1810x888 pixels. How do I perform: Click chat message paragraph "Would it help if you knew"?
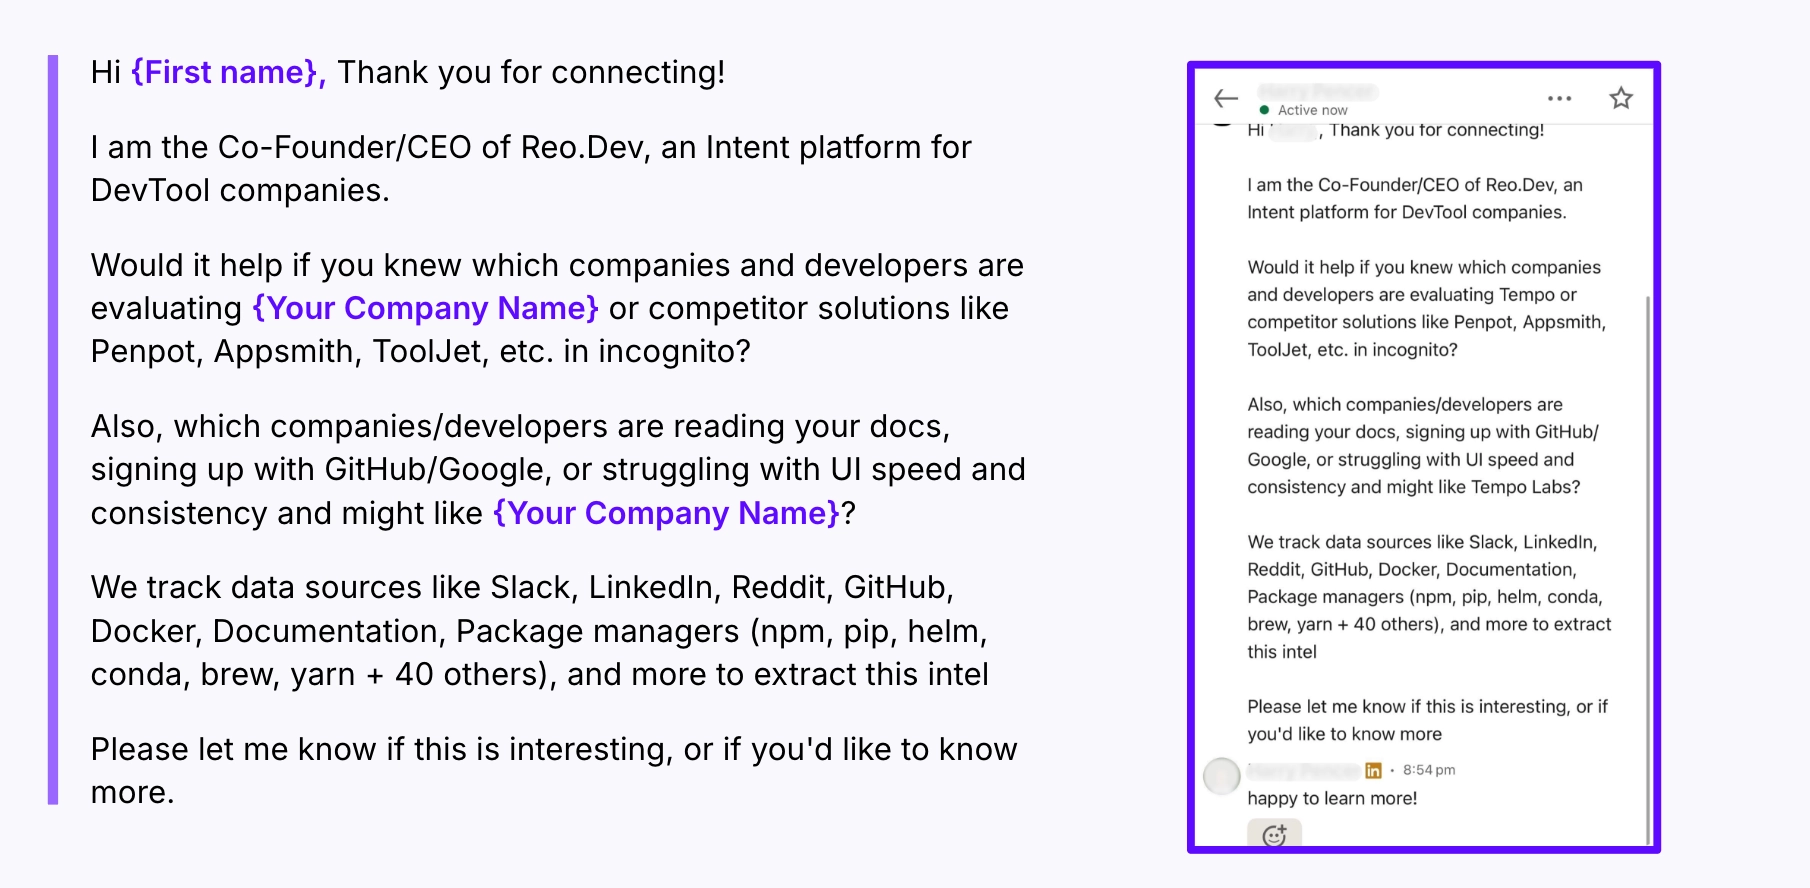point(1426,308)
